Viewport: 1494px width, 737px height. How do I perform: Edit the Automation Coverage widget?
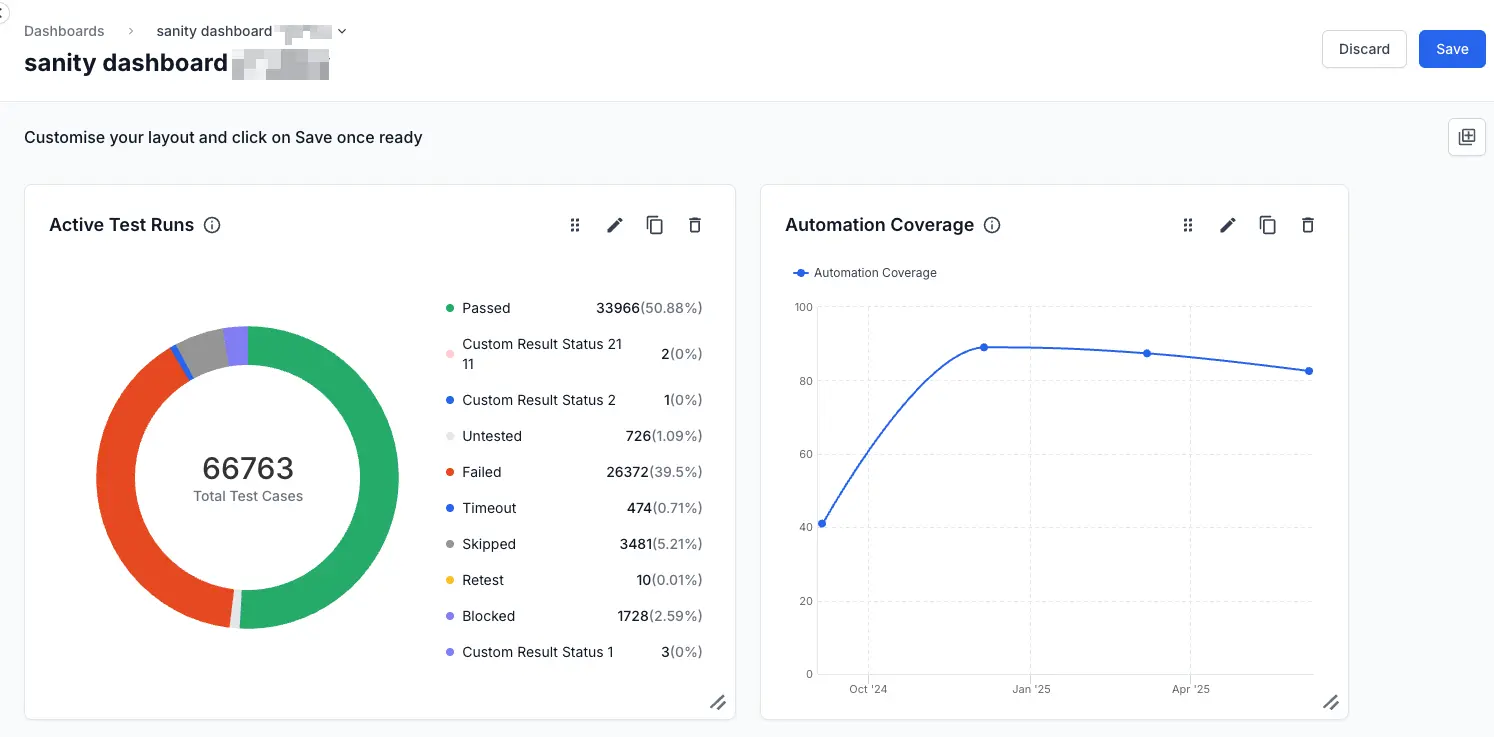(x=1228, y=225)
